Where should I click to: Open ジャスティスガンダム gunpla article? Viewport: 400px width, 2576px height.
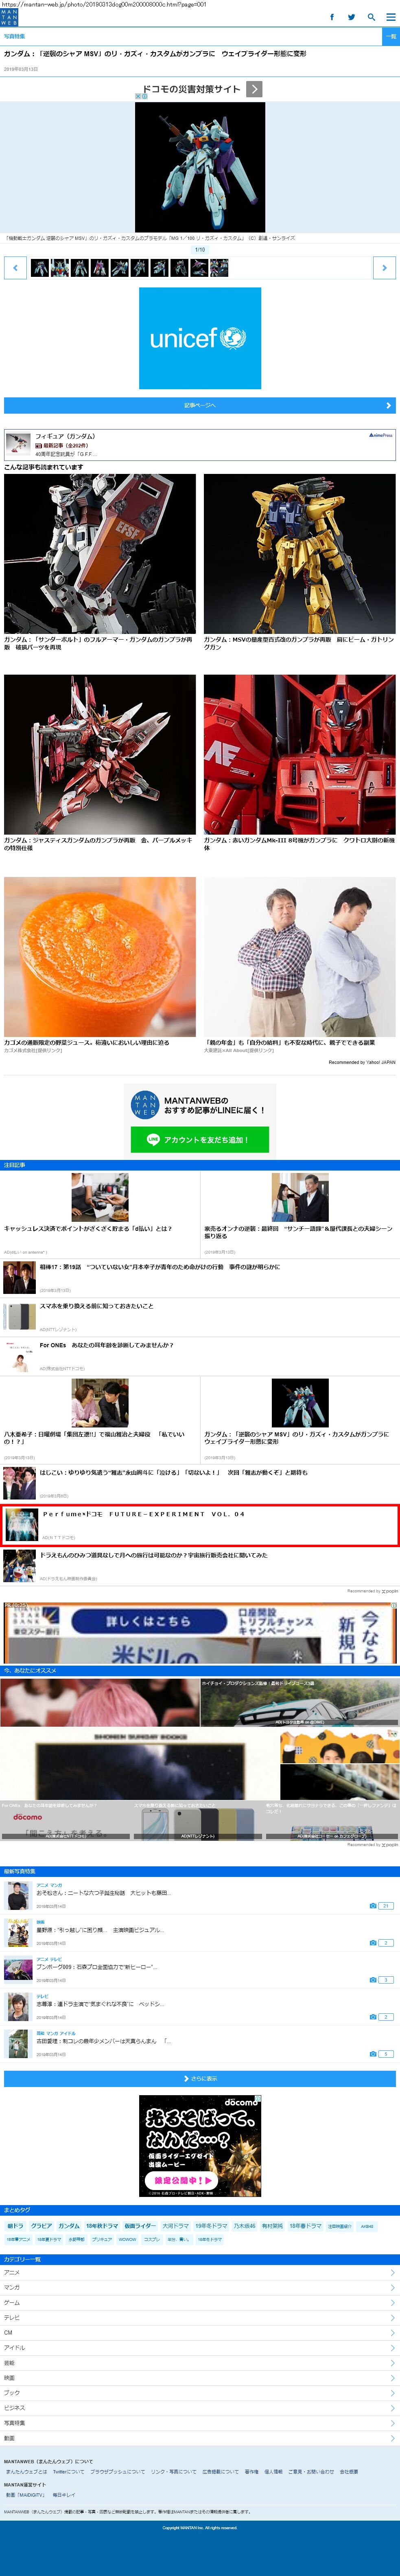[100, 755]
